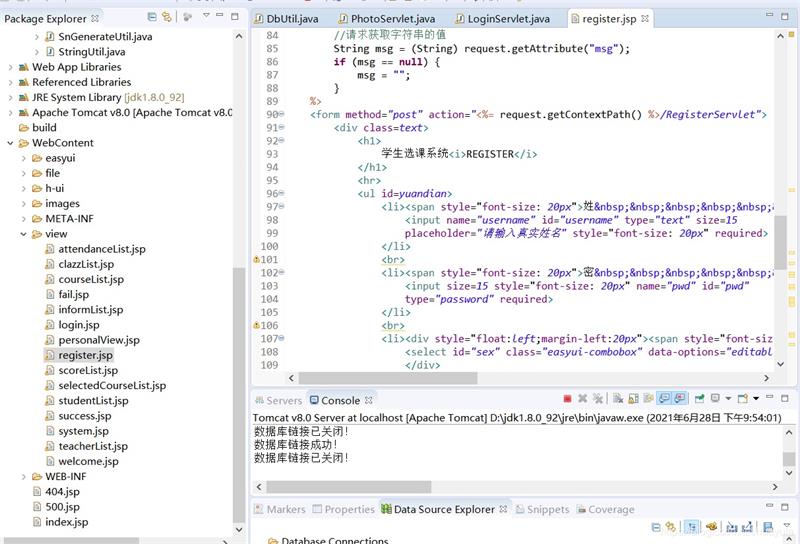800x544 pixels.
Task: Toggle Scroll Lock in Console toolbar
Action: pos(633,399)
